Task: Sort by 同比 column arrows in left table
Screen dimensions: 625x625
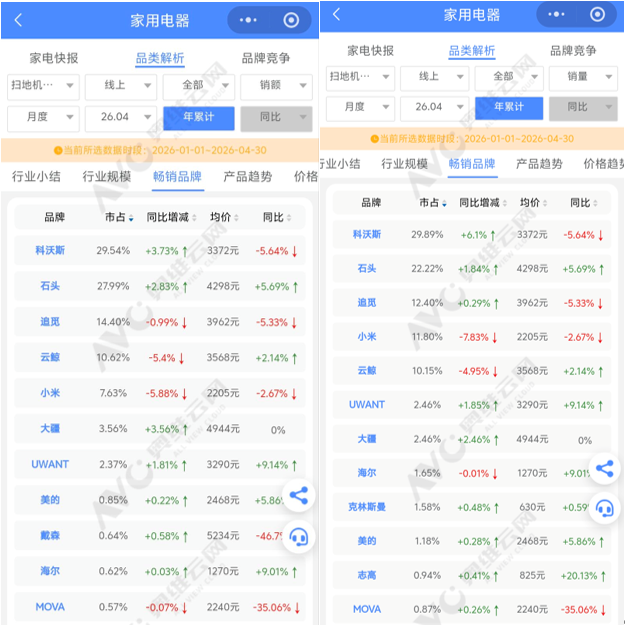Action: [289, 218]
